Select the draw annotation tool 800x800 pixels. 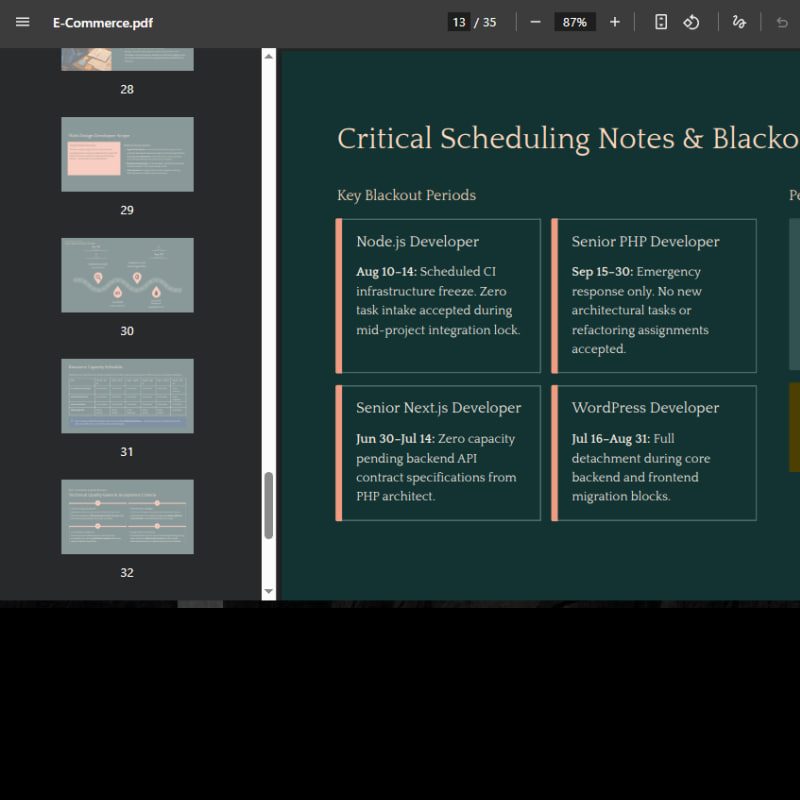point(739,22)
